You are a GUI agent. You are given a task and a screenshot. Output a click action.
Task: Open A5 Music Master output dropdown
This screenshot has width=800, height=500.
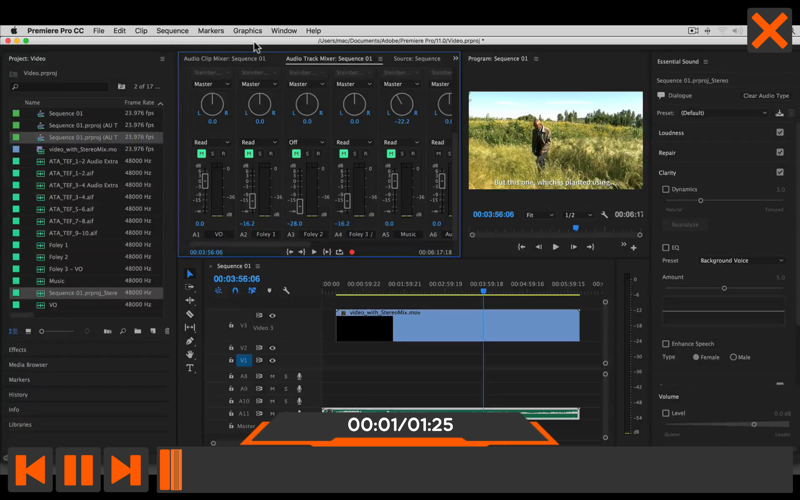(x=402, y=84)
